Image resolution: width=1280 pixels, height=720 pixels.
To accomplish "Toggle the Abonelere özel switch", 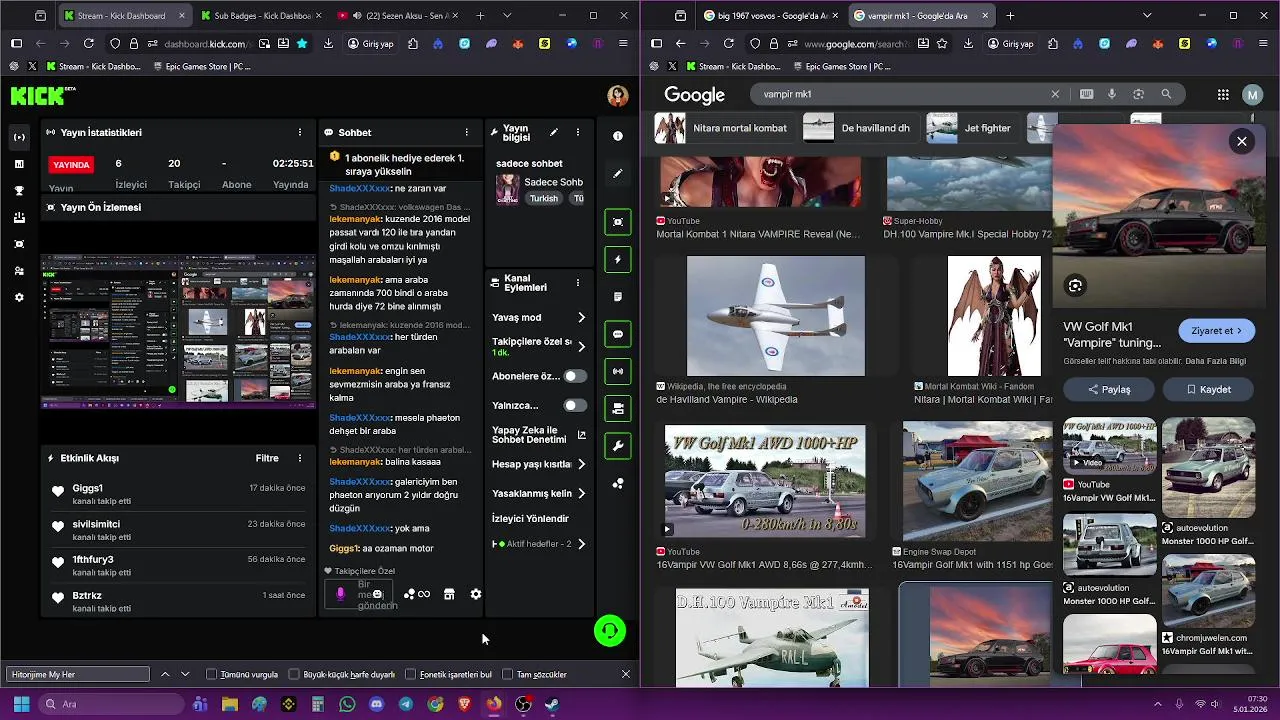I will point(575,376).
